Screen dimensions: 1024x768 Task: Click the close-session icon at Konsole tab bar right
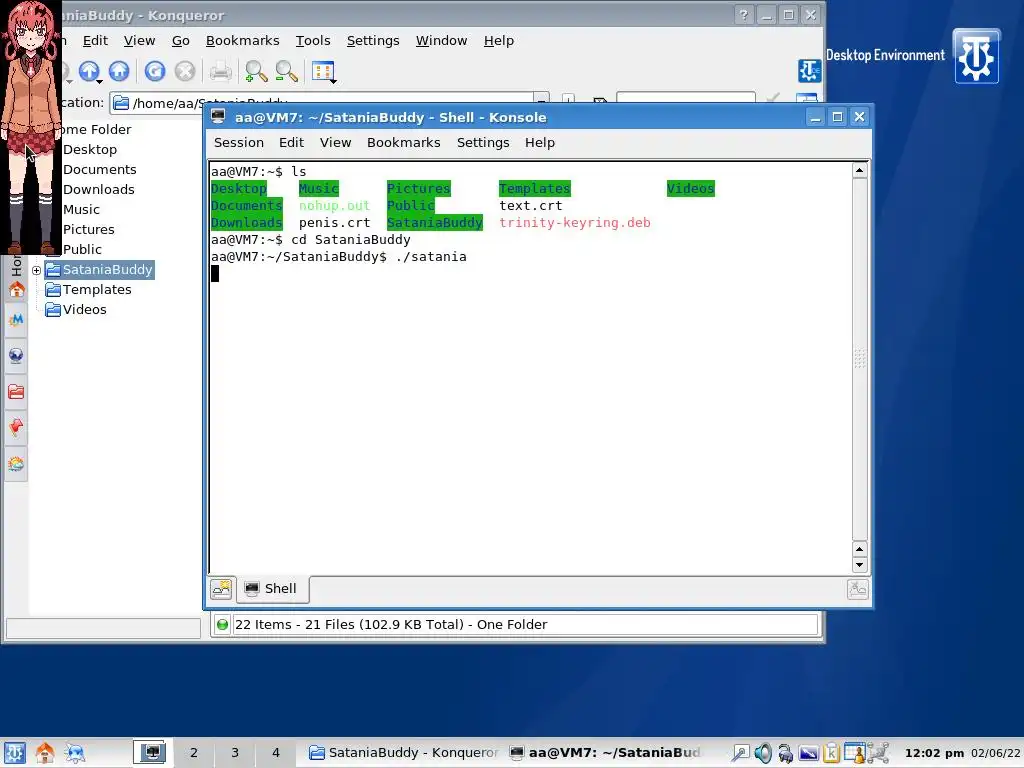(857, 589)
